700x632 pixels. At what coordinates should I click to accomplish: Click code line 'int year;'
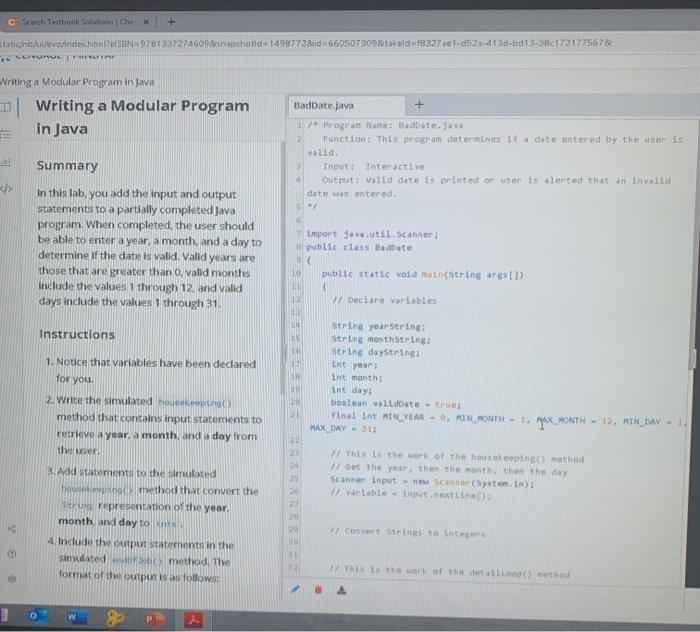[354, 365]
